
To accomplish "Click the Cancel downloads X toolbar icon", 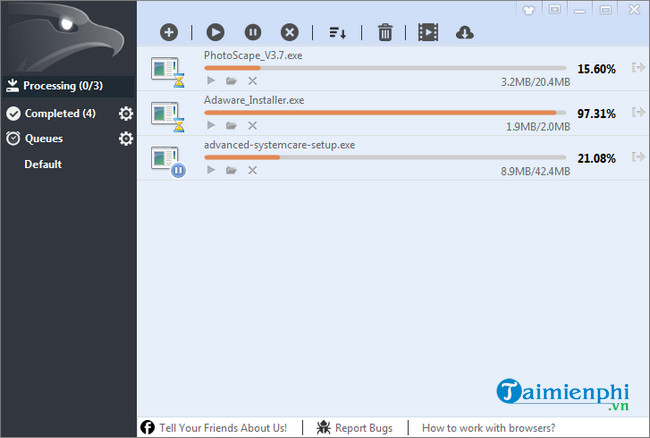I will pyautogui.click(x=289, y=32).
